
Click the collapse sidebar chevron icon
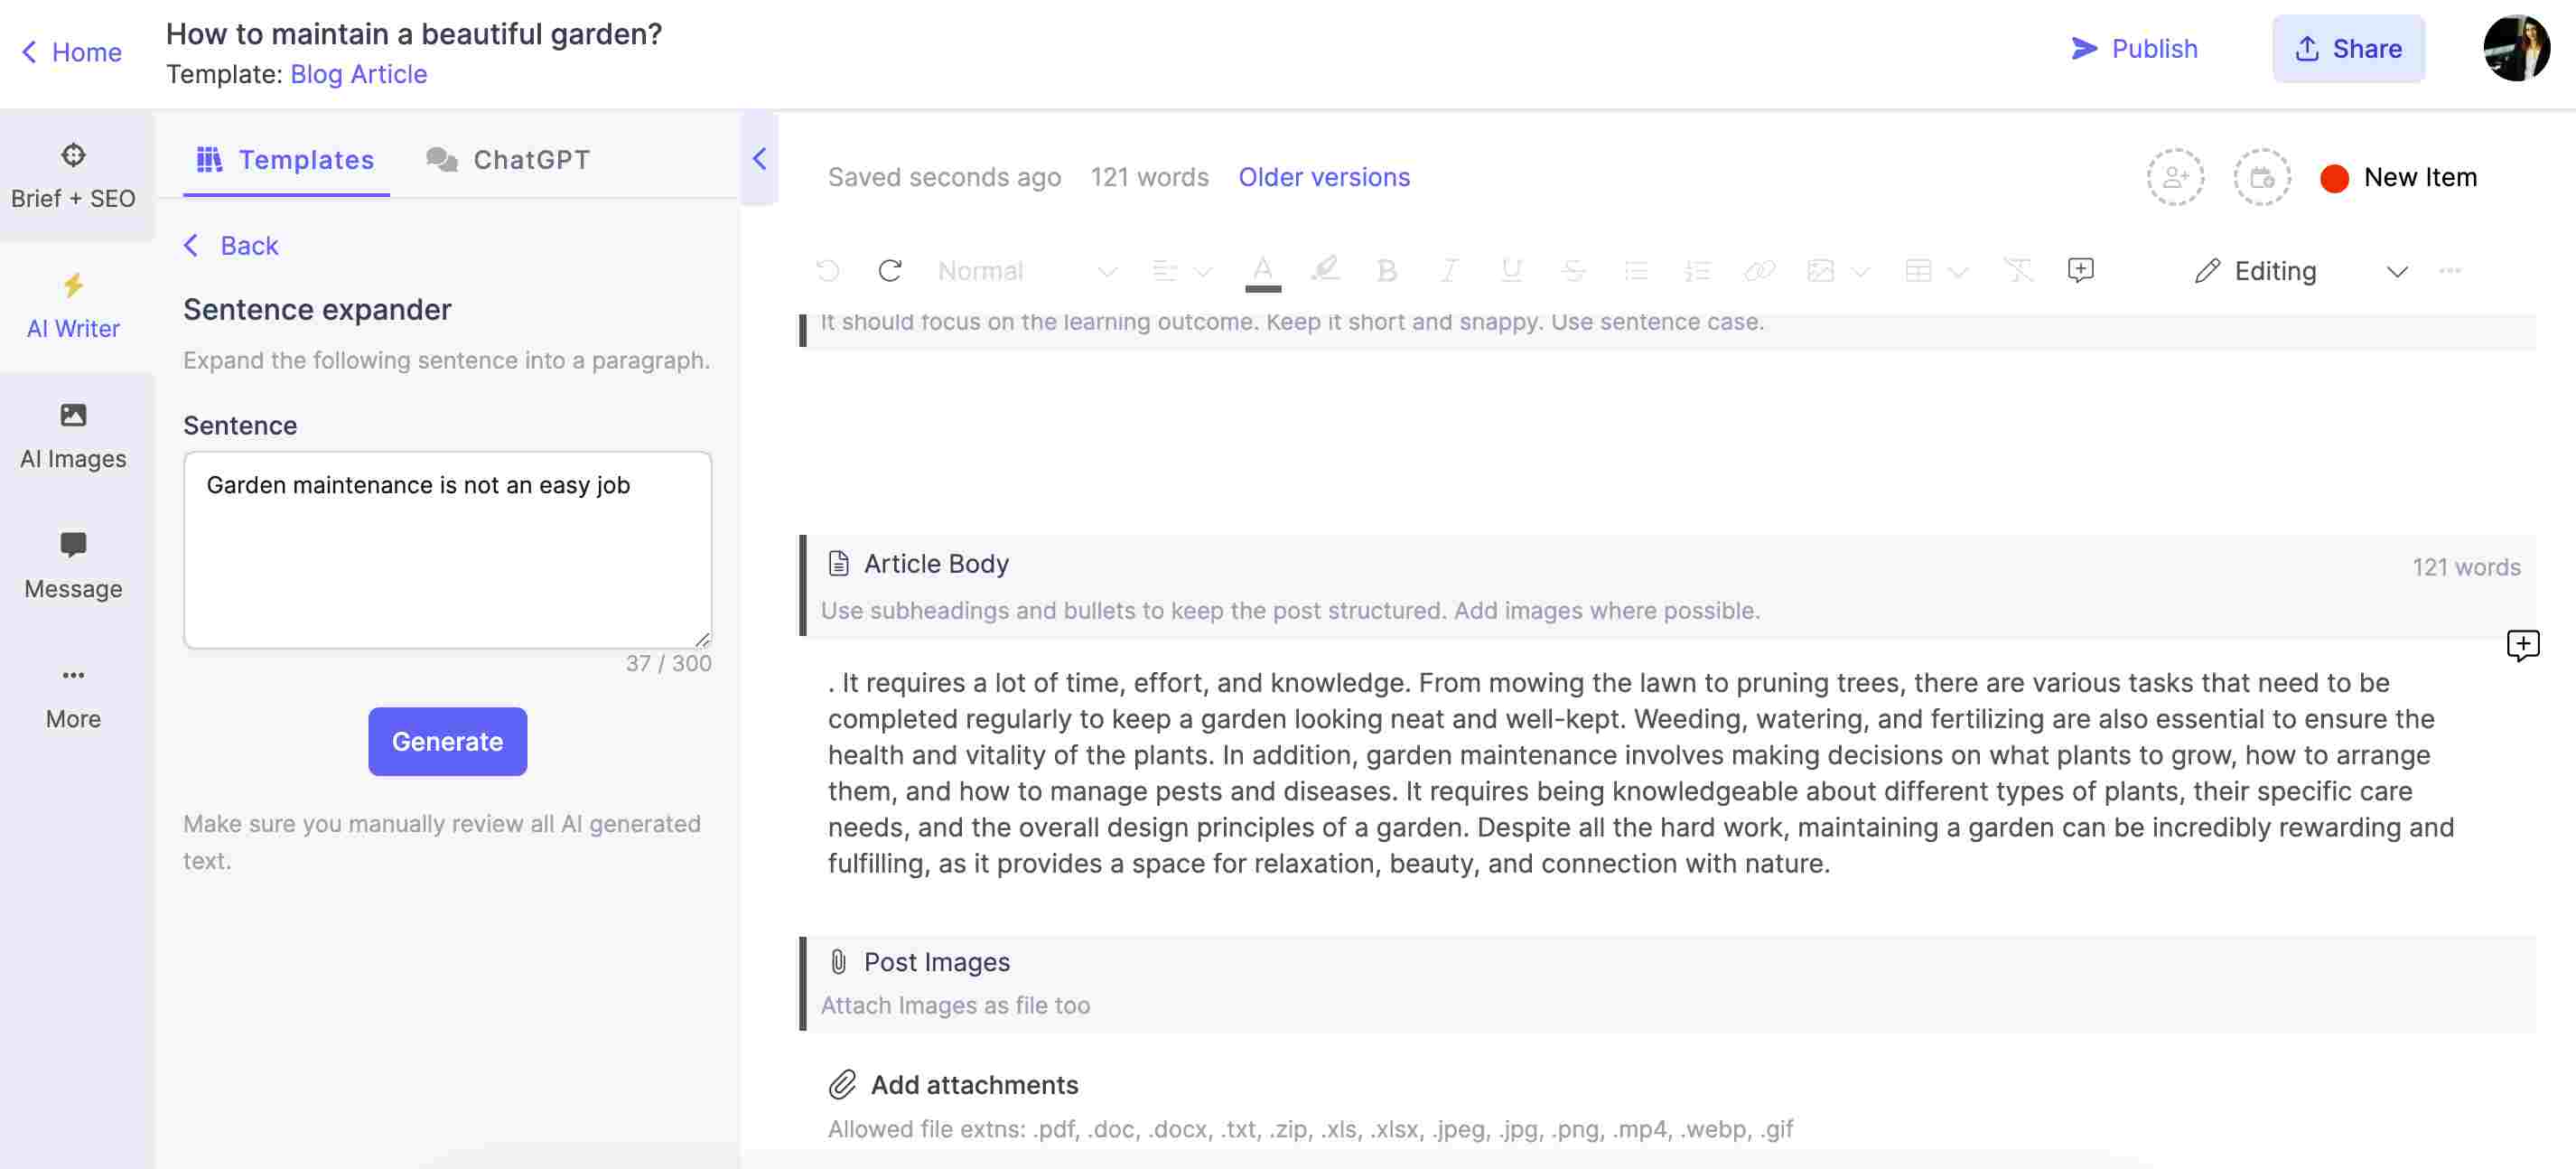point(759,160)
